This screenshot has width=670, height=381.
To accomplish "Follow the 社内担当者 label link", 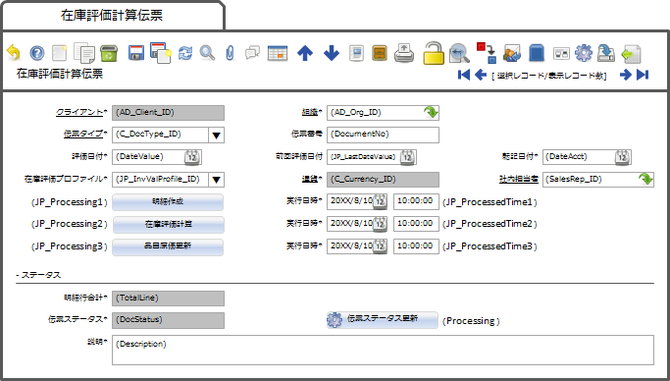I will (x=518, y=179).
